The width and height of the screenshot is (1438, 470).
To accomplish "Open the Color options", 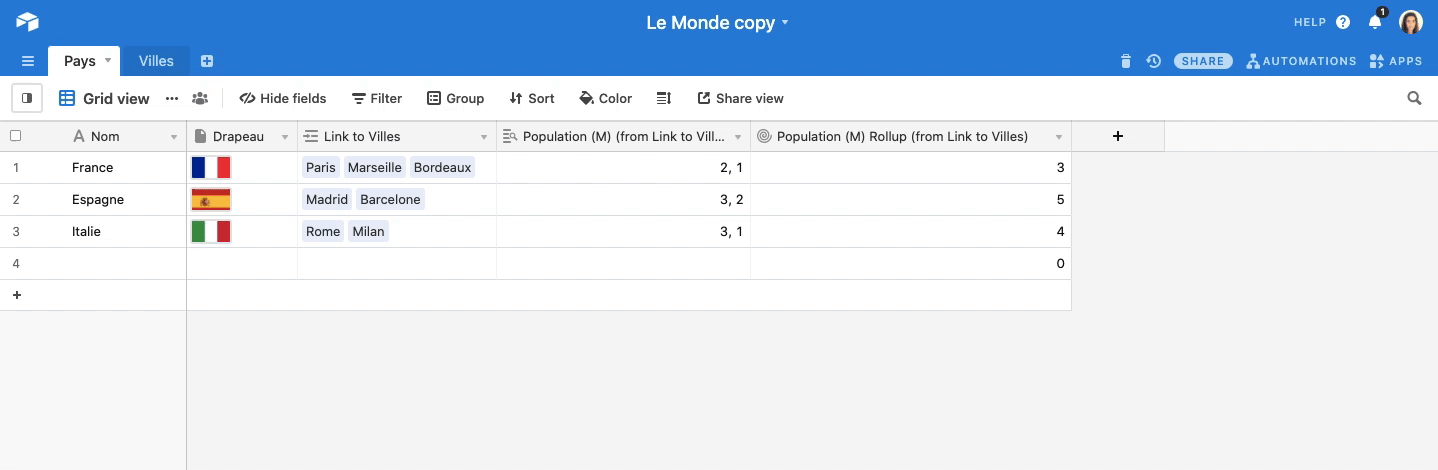I will coord(606,98).
